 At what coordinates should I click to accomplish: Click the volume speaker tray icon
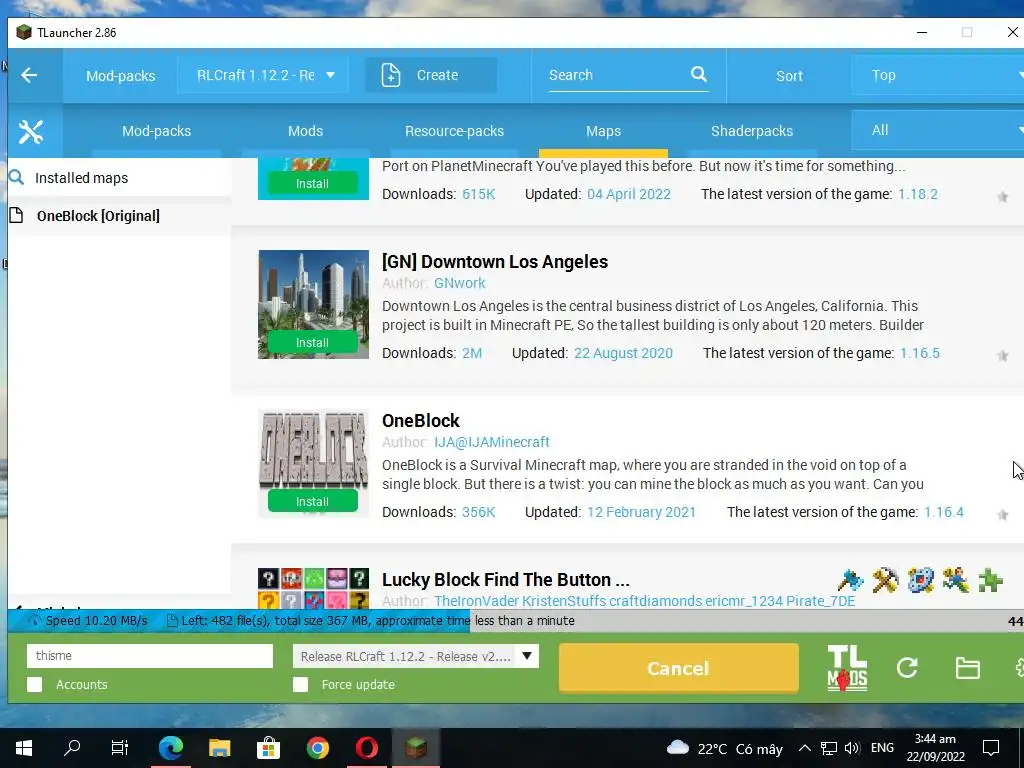(851, 748)
